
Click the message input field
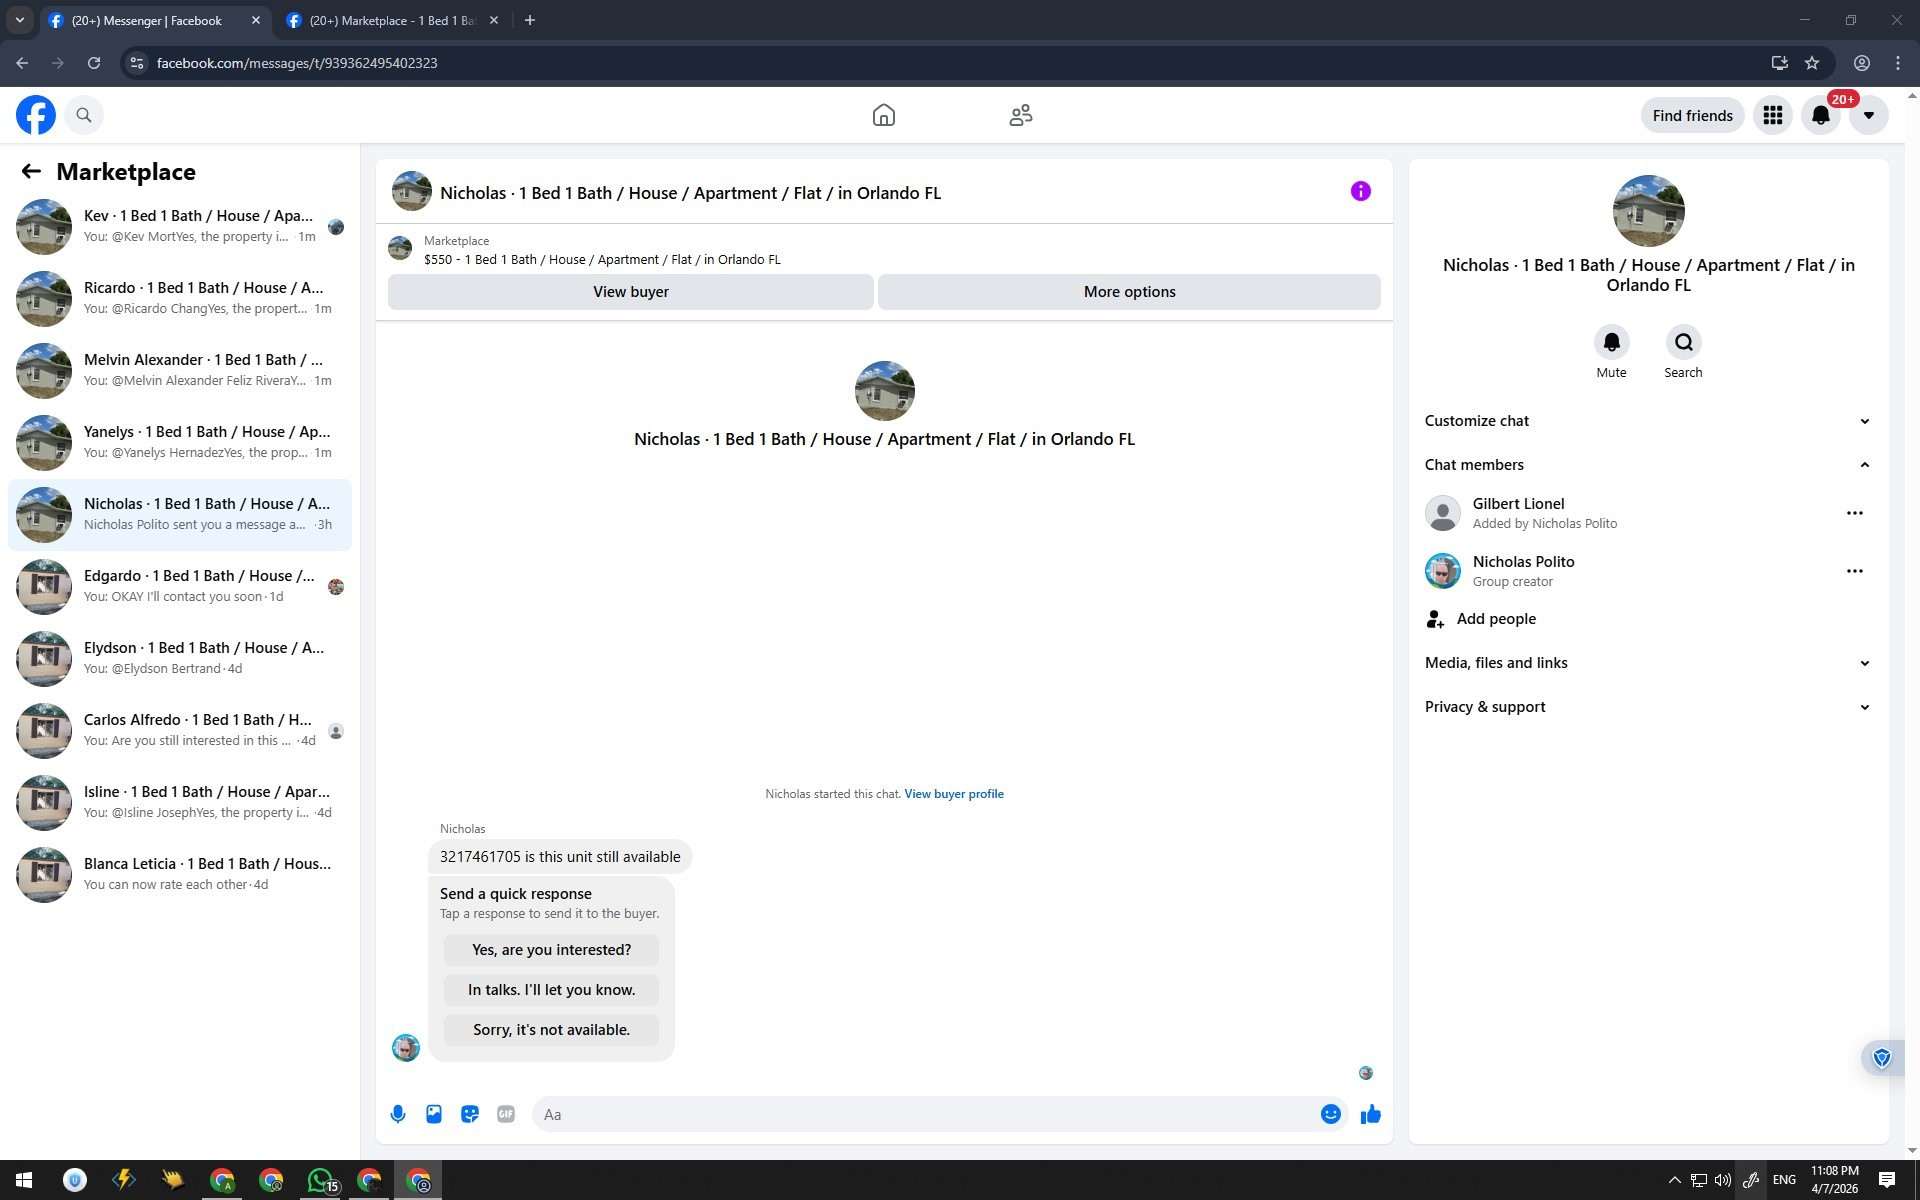click(925, 1114)
